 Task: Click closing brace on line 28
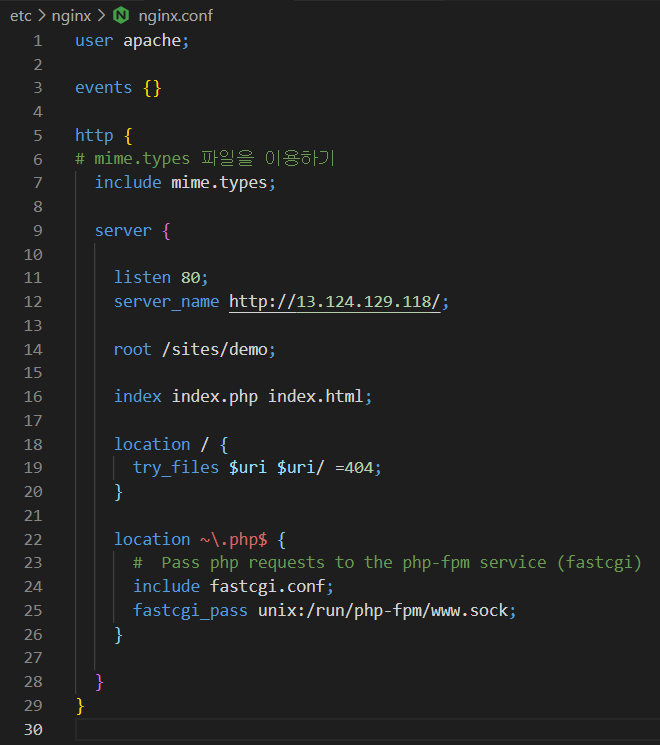tap(99, 682)
